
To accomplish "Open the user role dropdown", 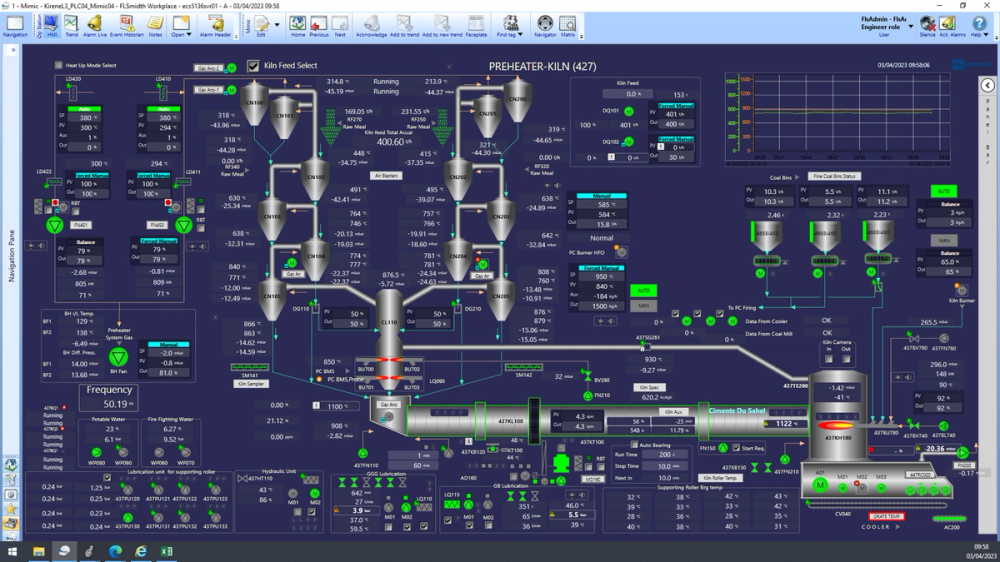I will point(911,26).
